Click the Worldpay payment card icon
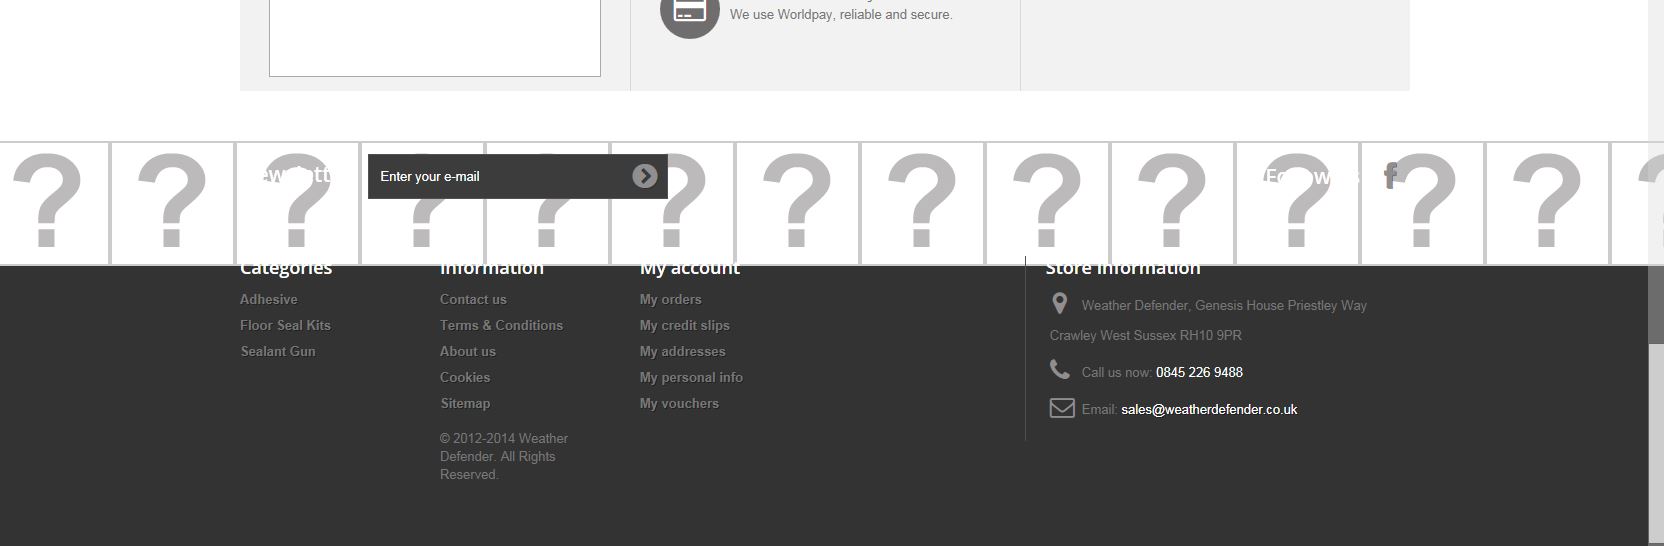This screenshot has height=546, width=1664. click(x=690, y=10)
